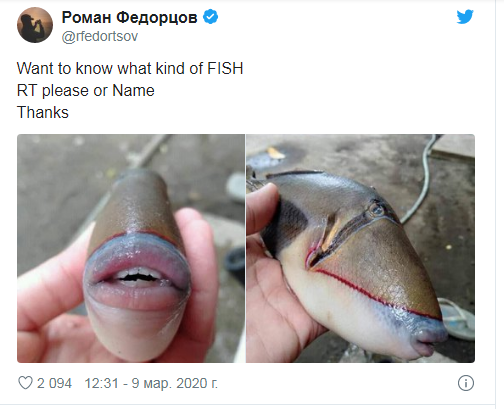
Task: Click the Twitter bird logo
Action: tap(465, 17)
